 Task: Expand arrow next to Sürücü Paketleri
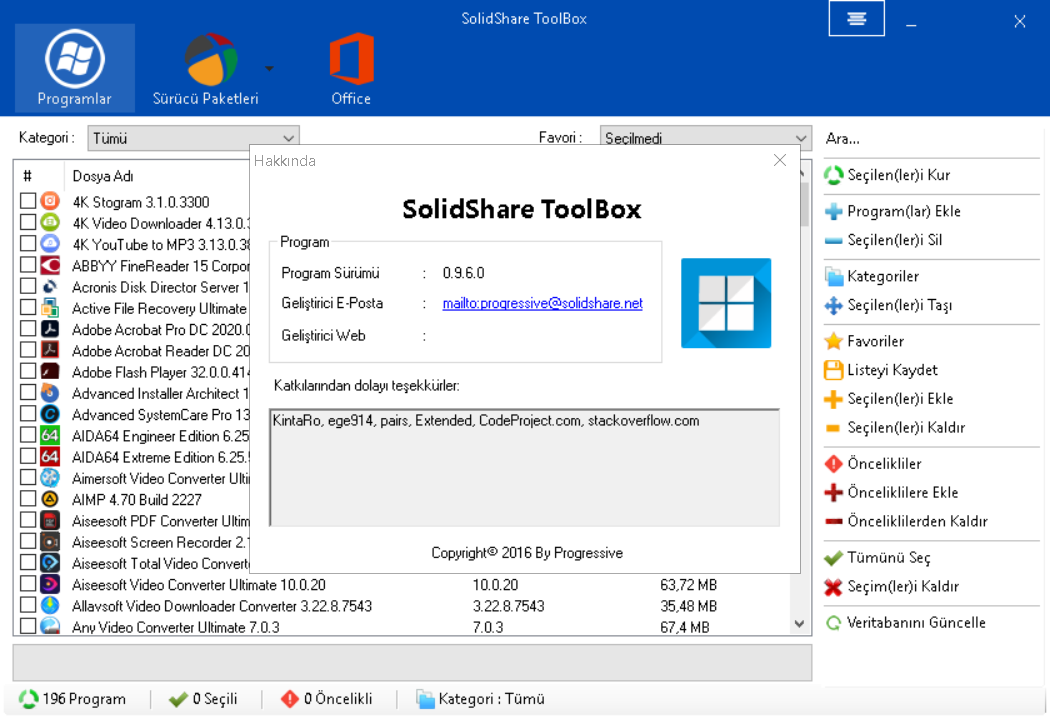(269, 68)
